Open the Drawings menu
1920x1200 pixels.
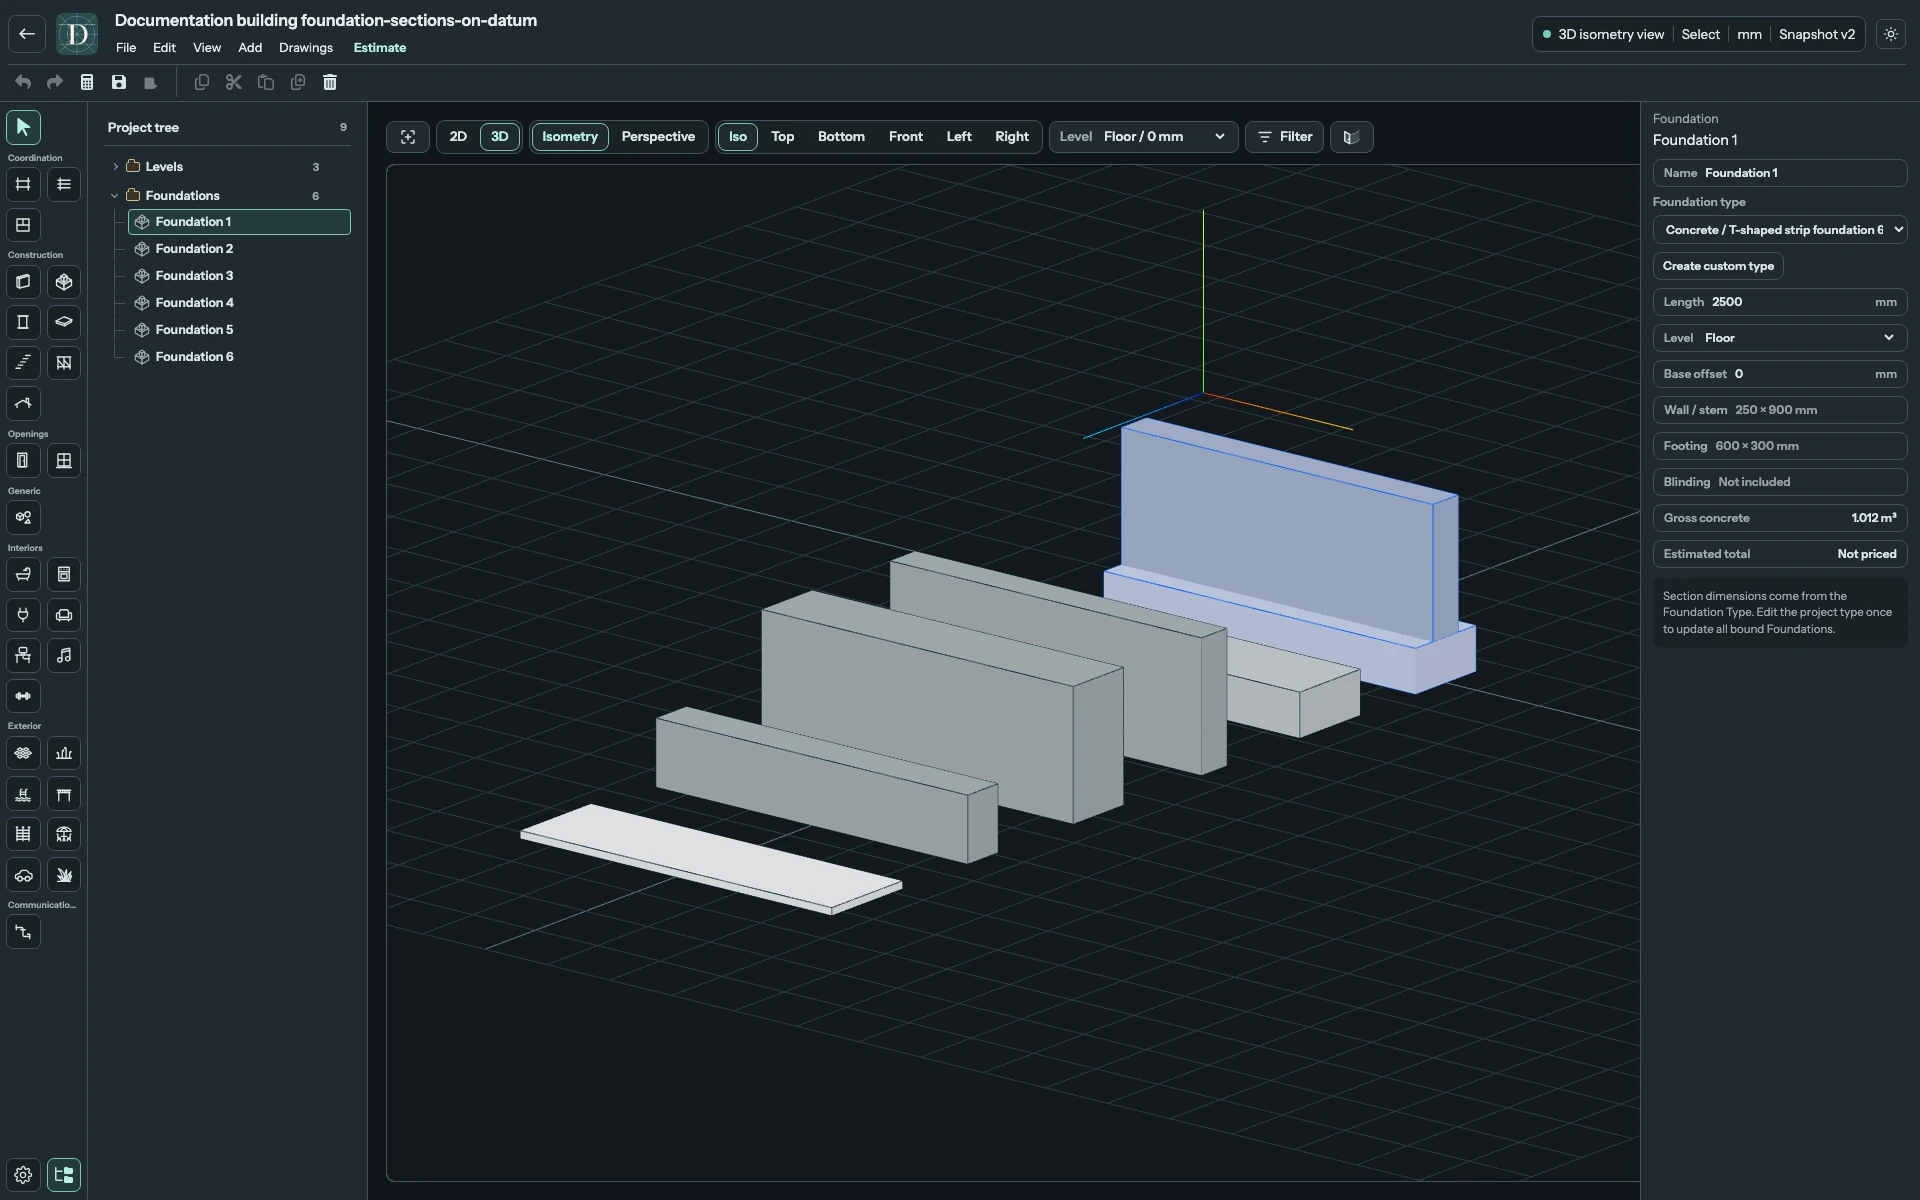306,48
